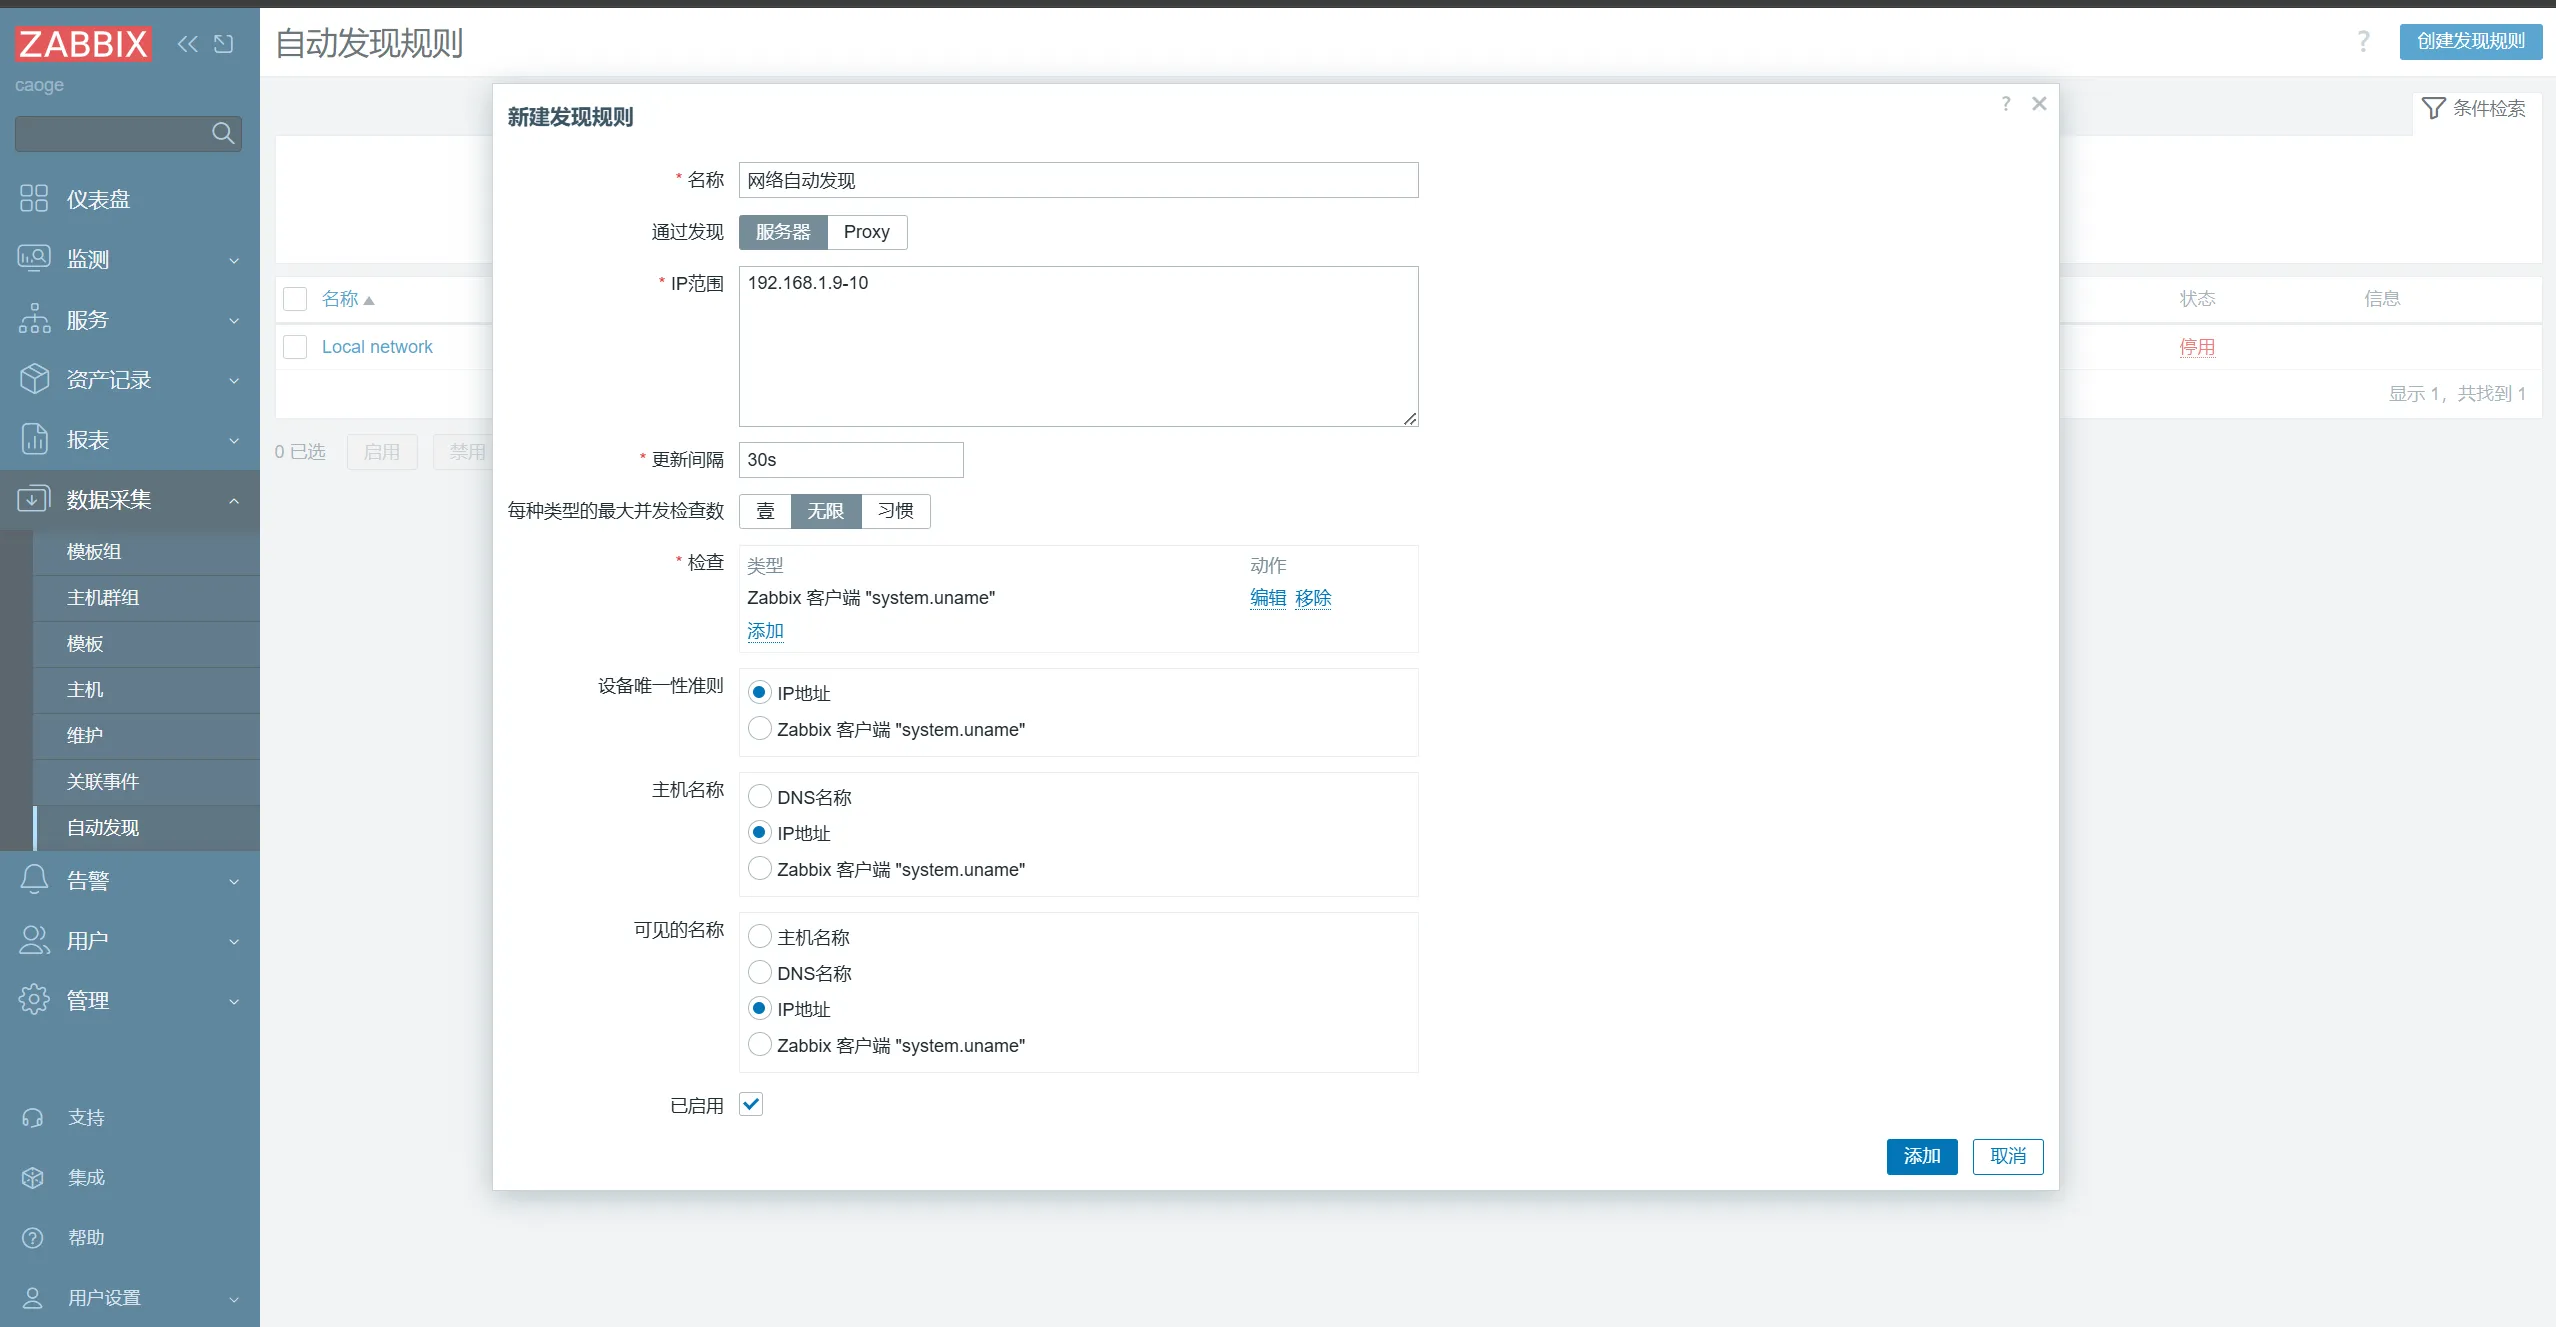
Task: Open 关联事件 submenu item
Action: [x=146, y=782]
